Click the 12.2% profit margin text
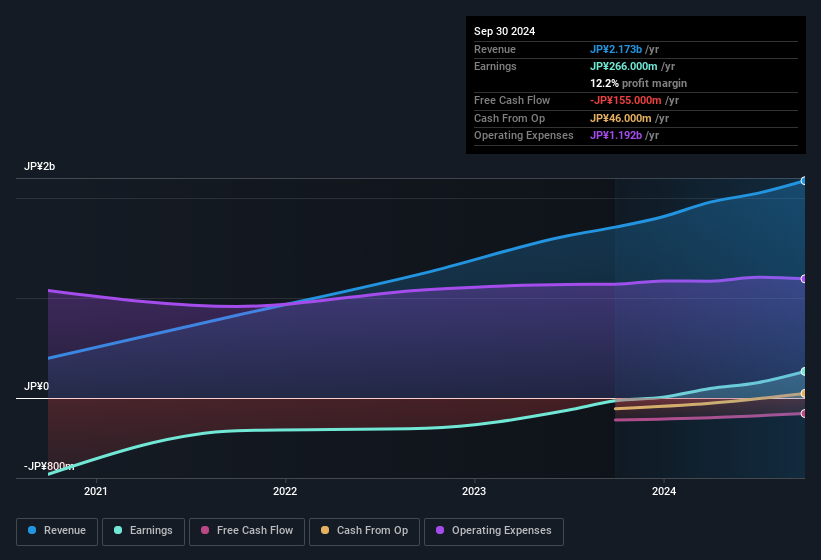 coord(638,83)
